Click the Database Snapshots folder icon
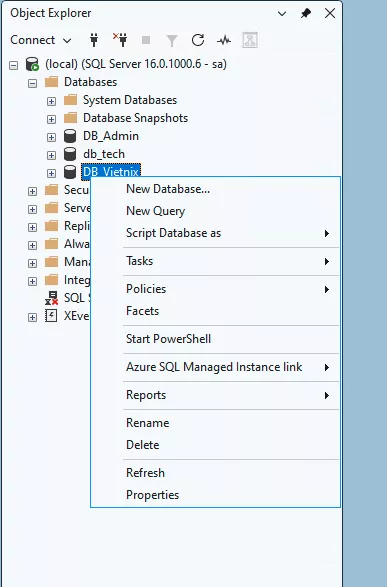Screen dimensions: 387x587 coord(70,118)
